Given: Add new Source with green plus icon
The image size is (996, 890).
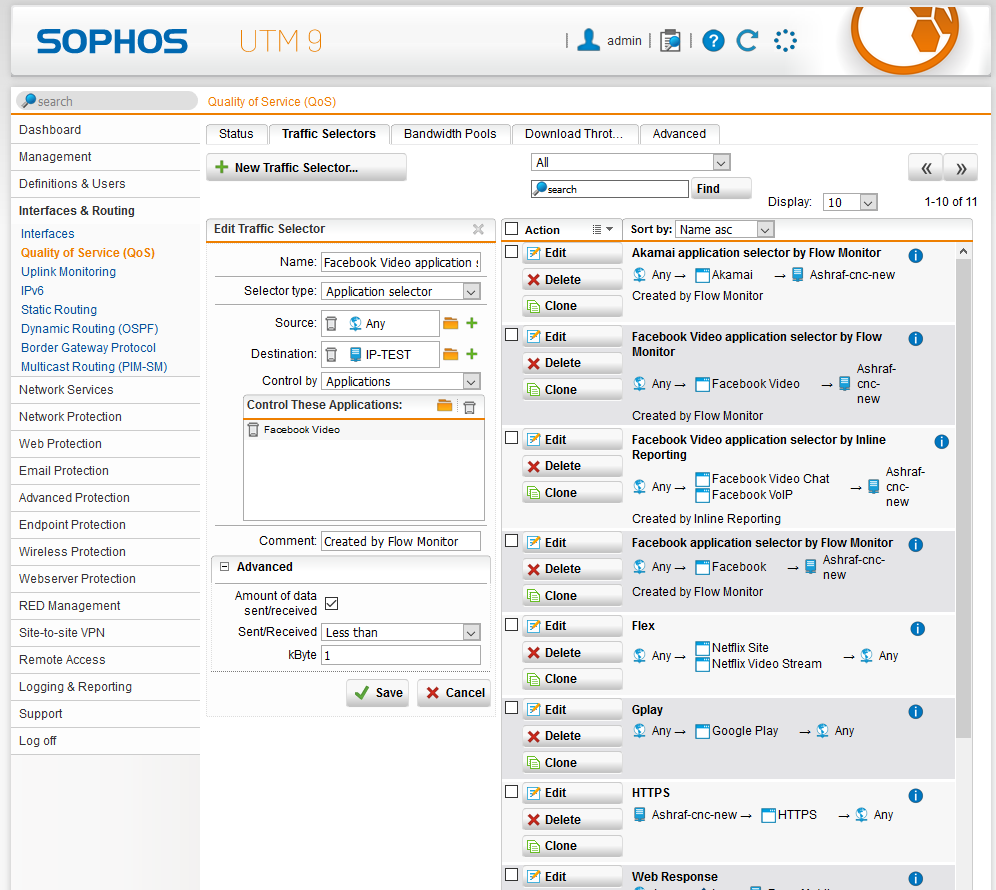Looking at the screenshot, I should pos(471,323).
